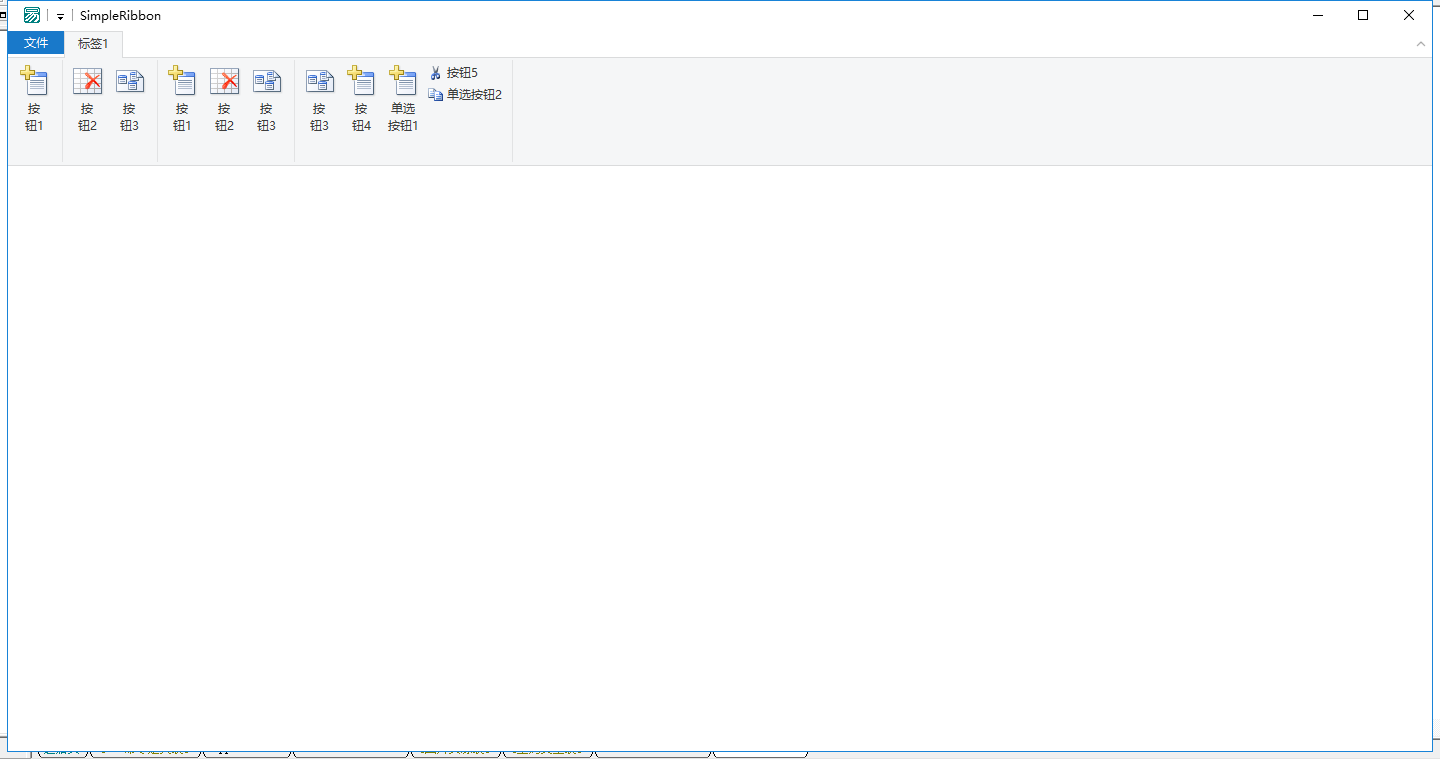Switch to the 标签1 ribbon tab
Viewport: 1440px width, 759px height.
(x=93, y=43)
